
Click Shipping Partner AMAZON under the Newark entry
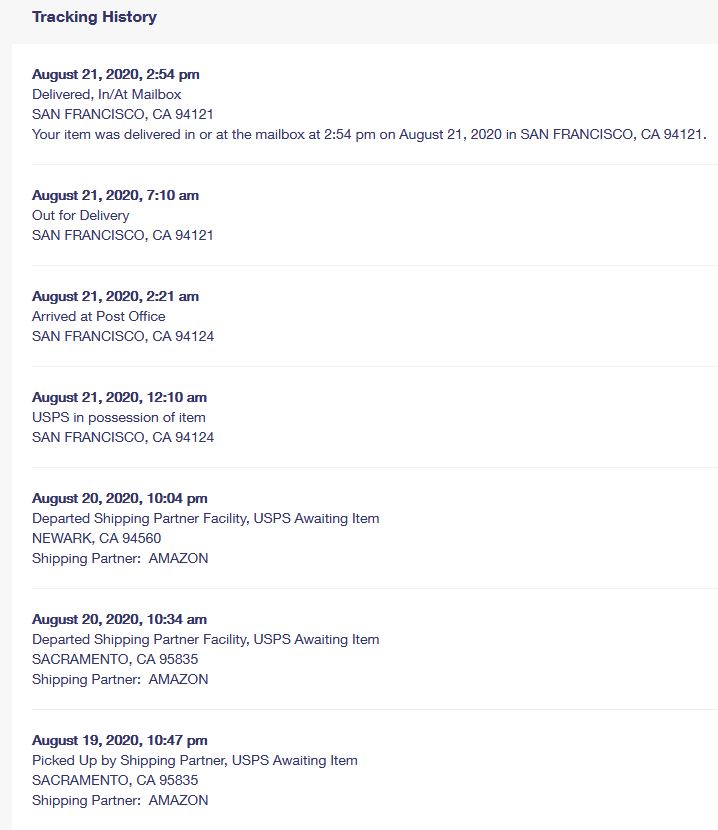(x=120, y=558)
